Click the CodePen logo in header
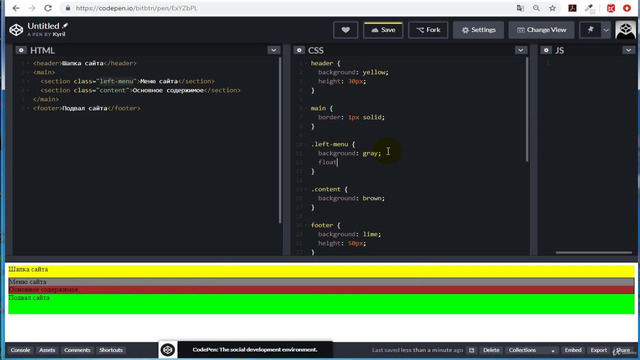 pyautogui.click(x=16, y=30)
